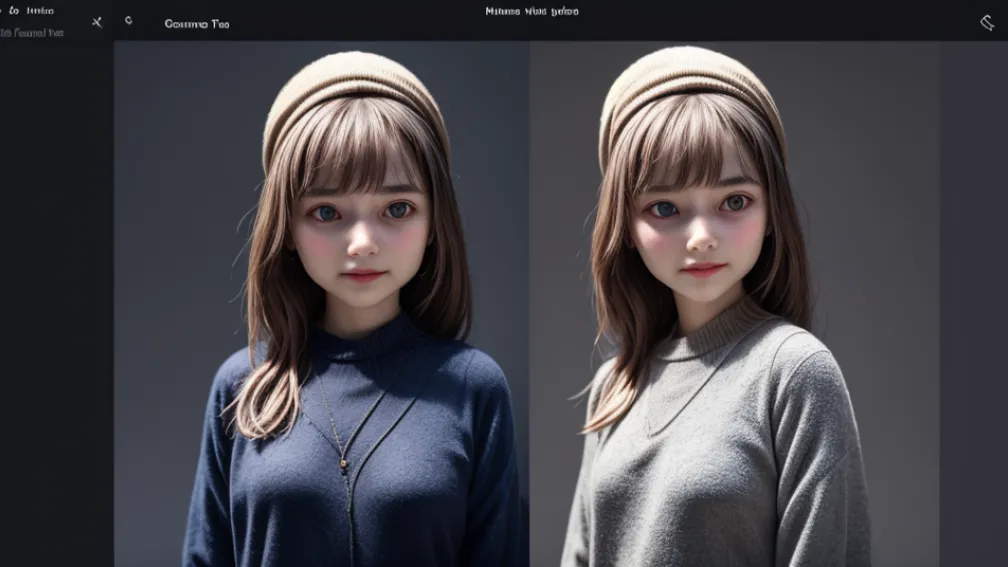1008x567 pixels.
Task: Click the X icon in the top bar
Action: pos(97,22)
